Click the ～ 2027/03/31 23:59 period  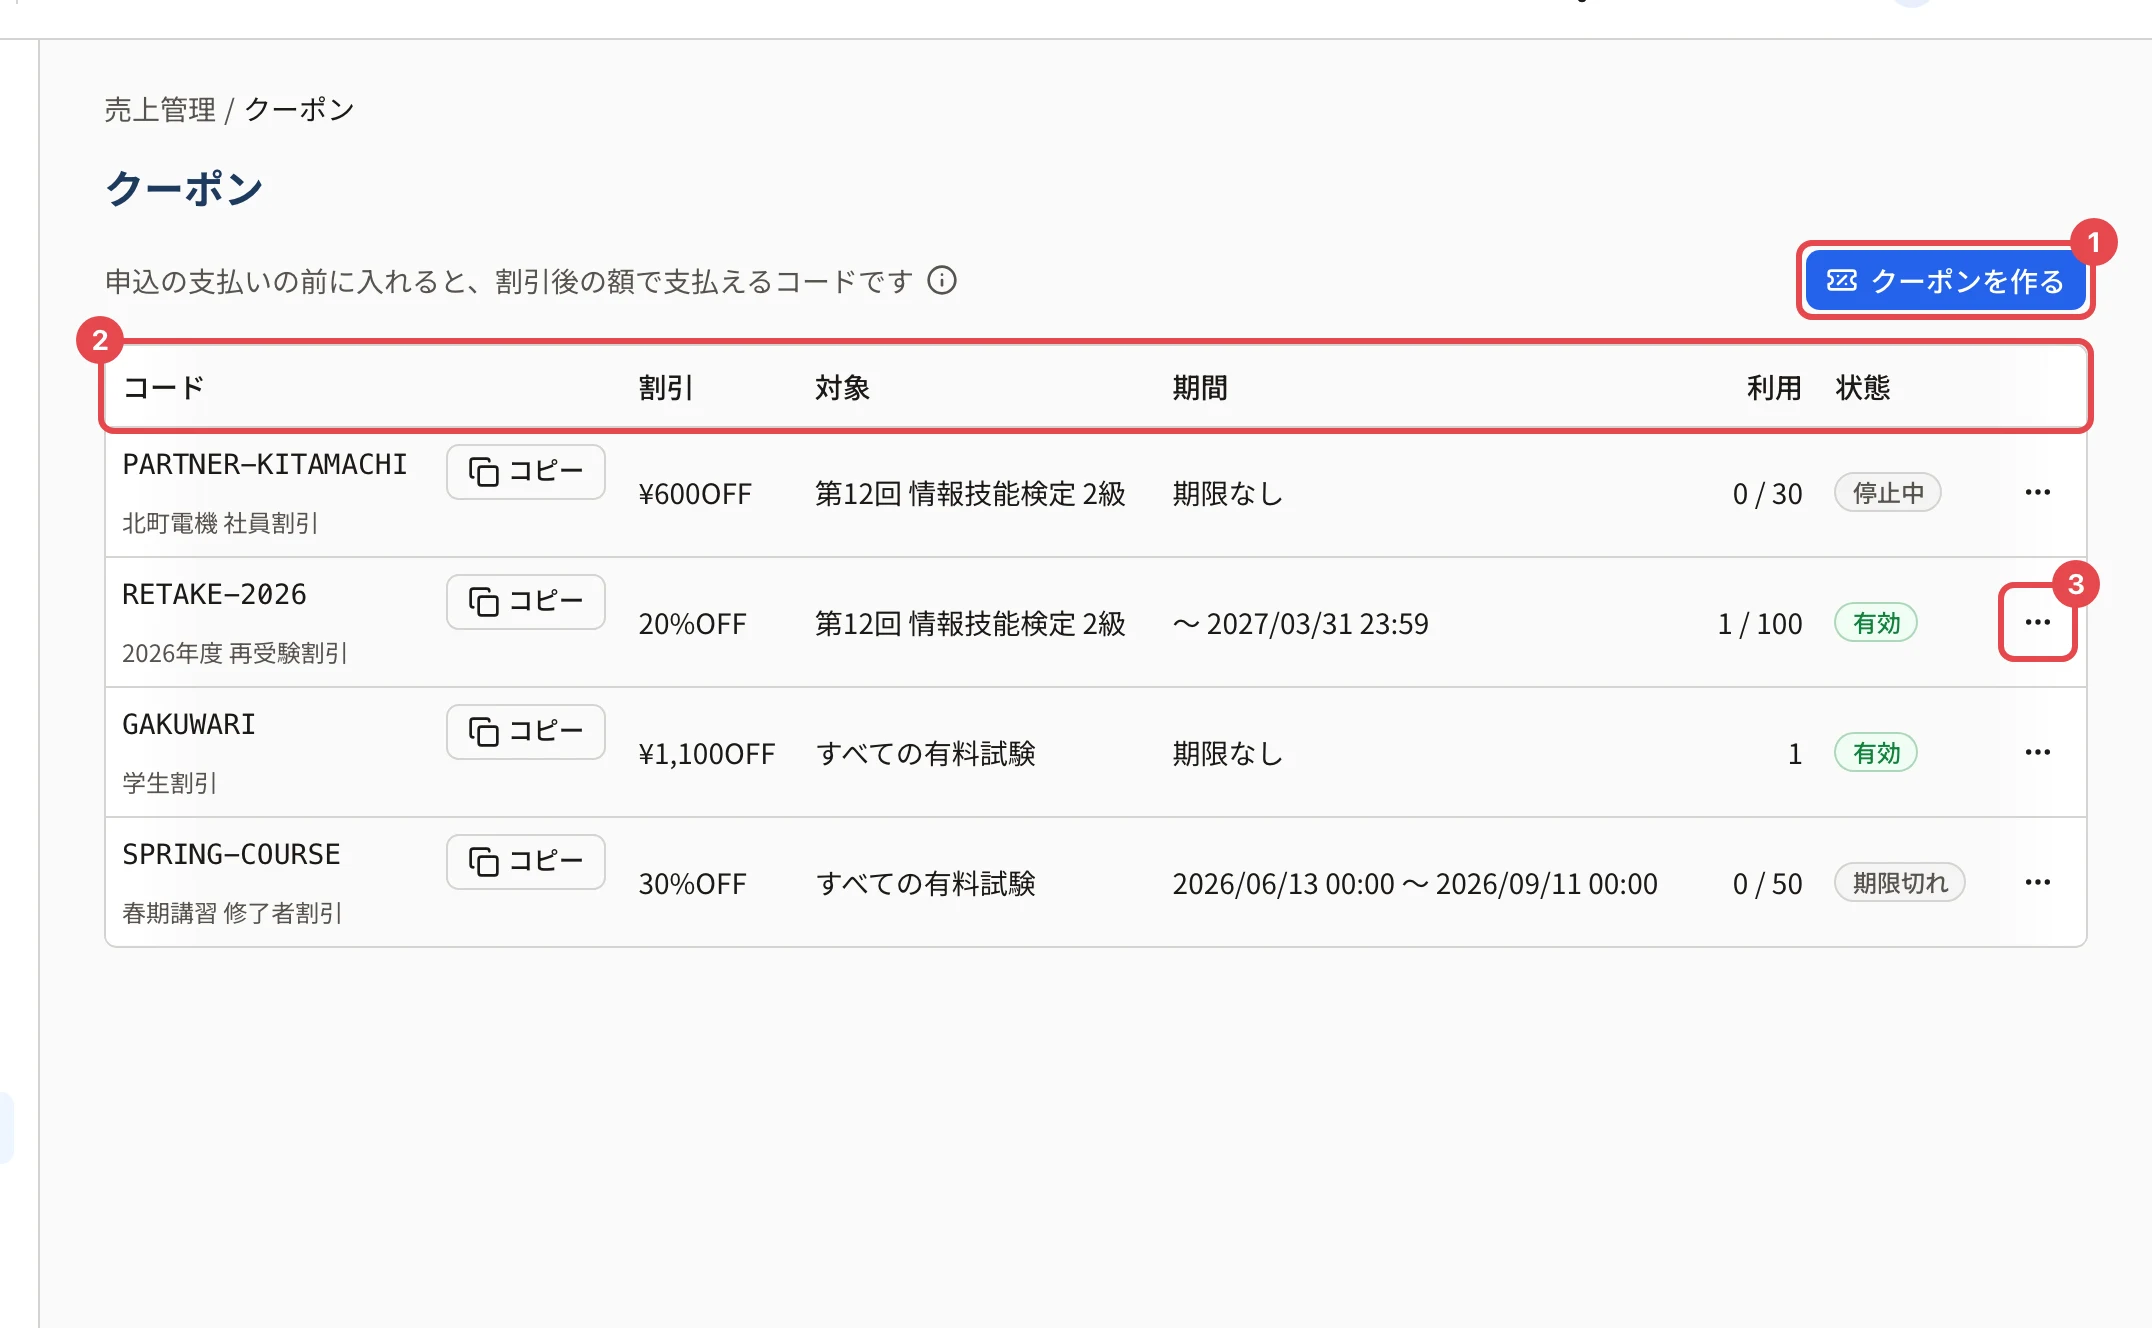point(1300,624)
